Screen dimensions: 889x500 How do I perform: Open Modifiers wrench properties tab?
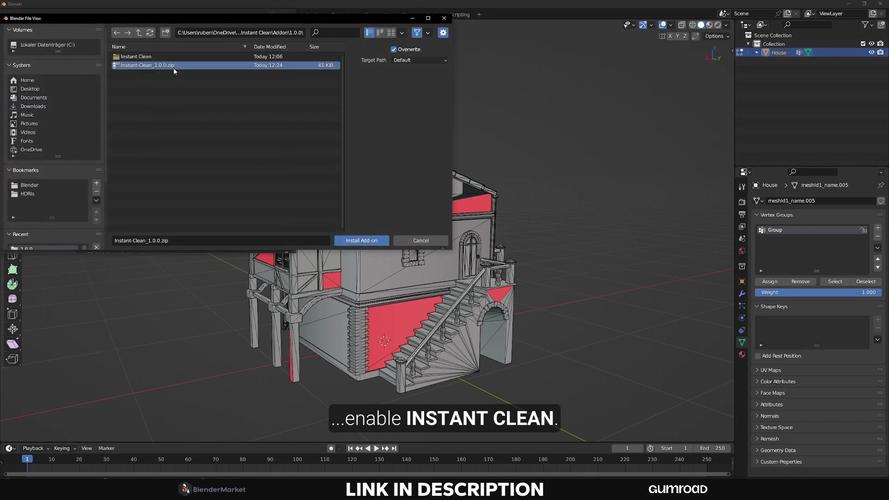pos(742,294)
